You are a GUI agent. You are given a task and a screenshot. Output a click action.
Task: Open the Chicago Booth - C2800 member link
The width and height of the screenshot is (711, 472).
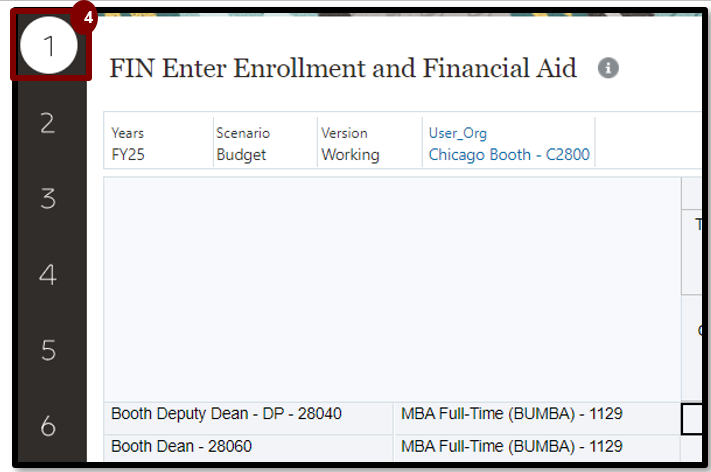pos(509,155)
